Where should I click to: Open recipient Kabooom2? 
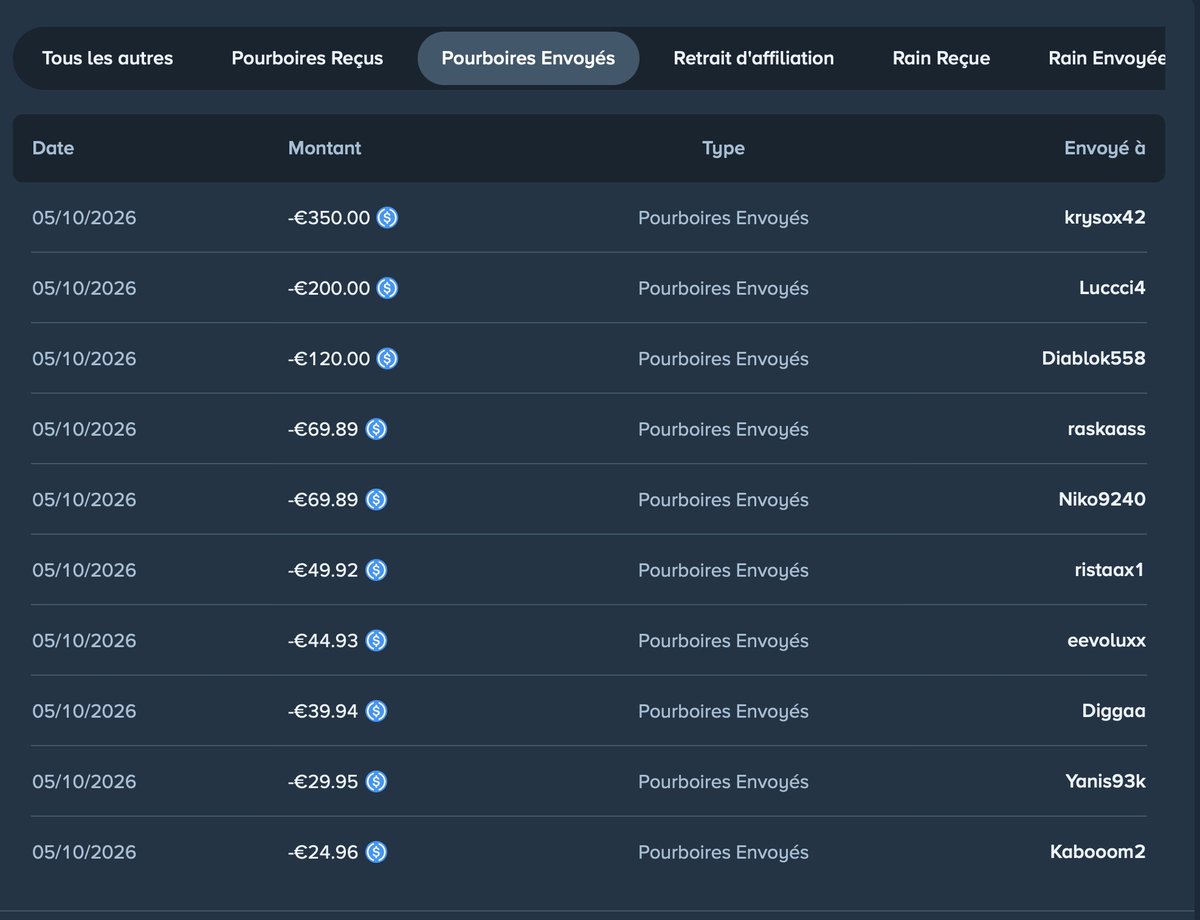pyautogui.click(x=1098, y=852)
